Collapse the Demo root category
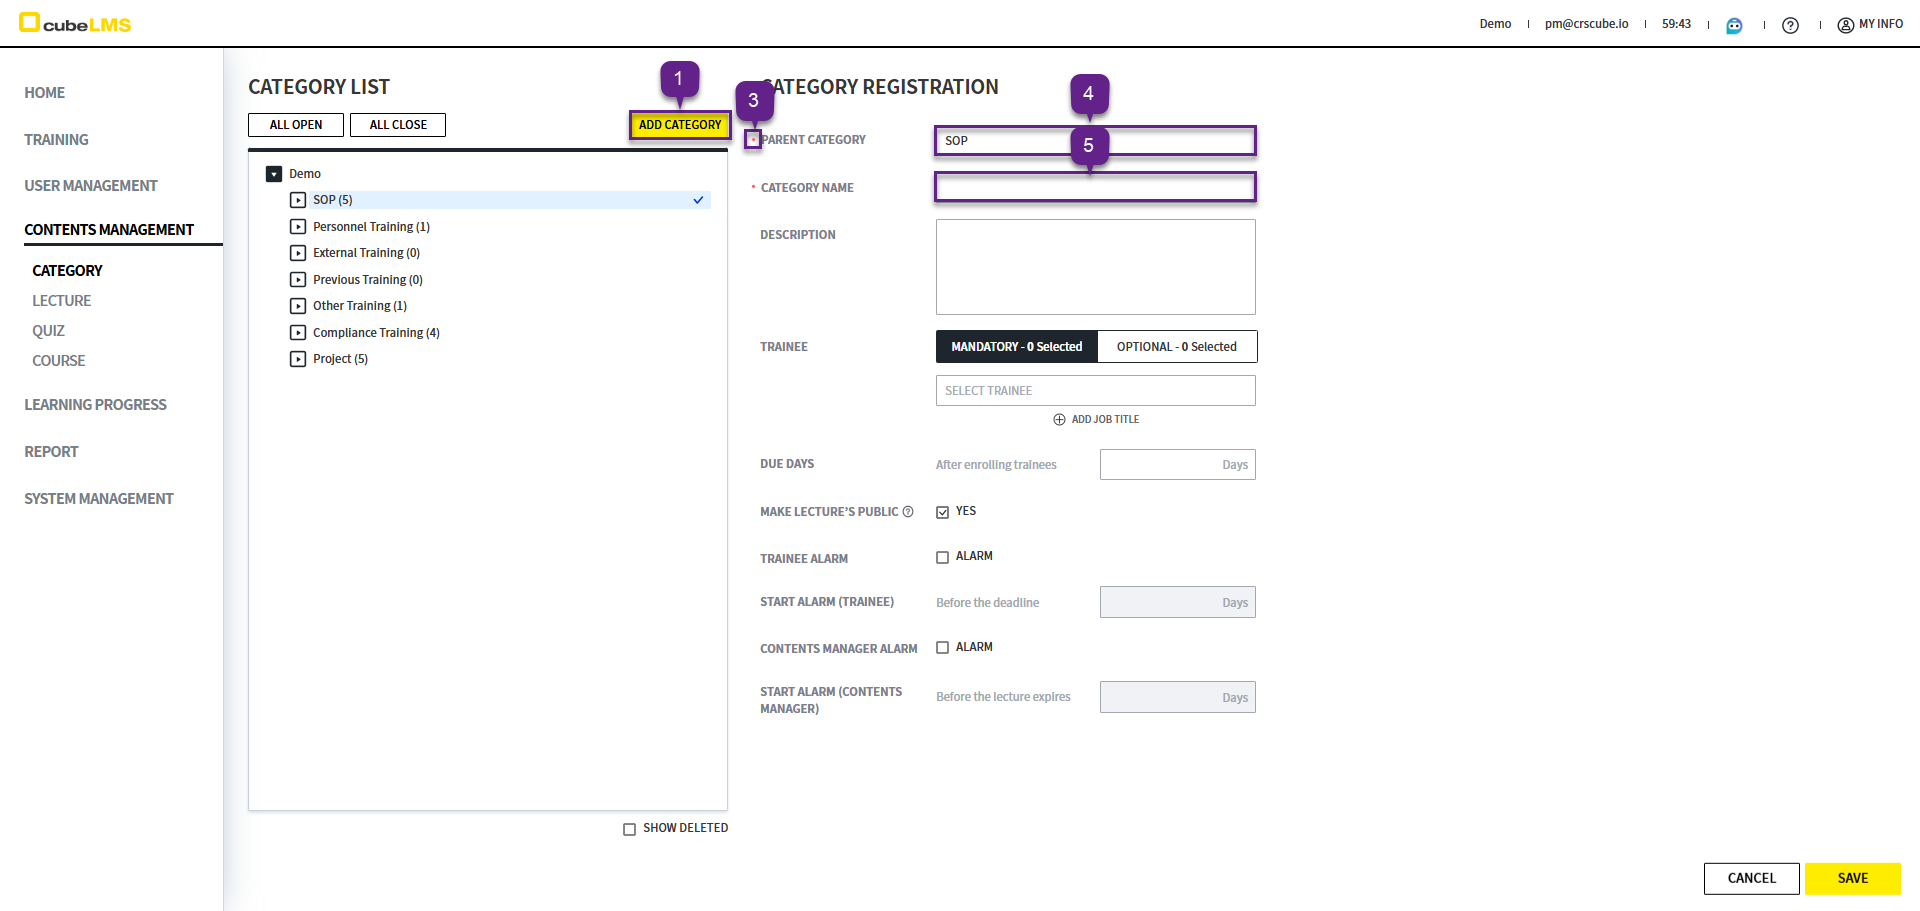The image size is (1920, 911). point(274,174)
